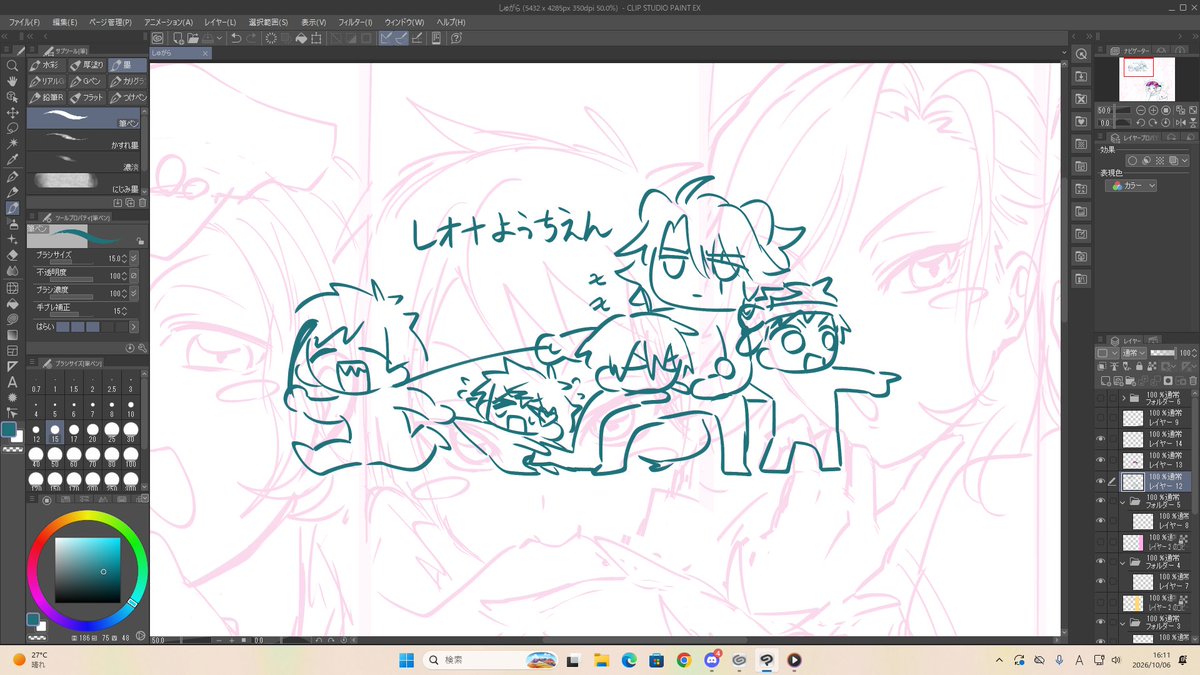1200x675 pixels.
Task: Select the Lasso selection tool
Action: 13,128
